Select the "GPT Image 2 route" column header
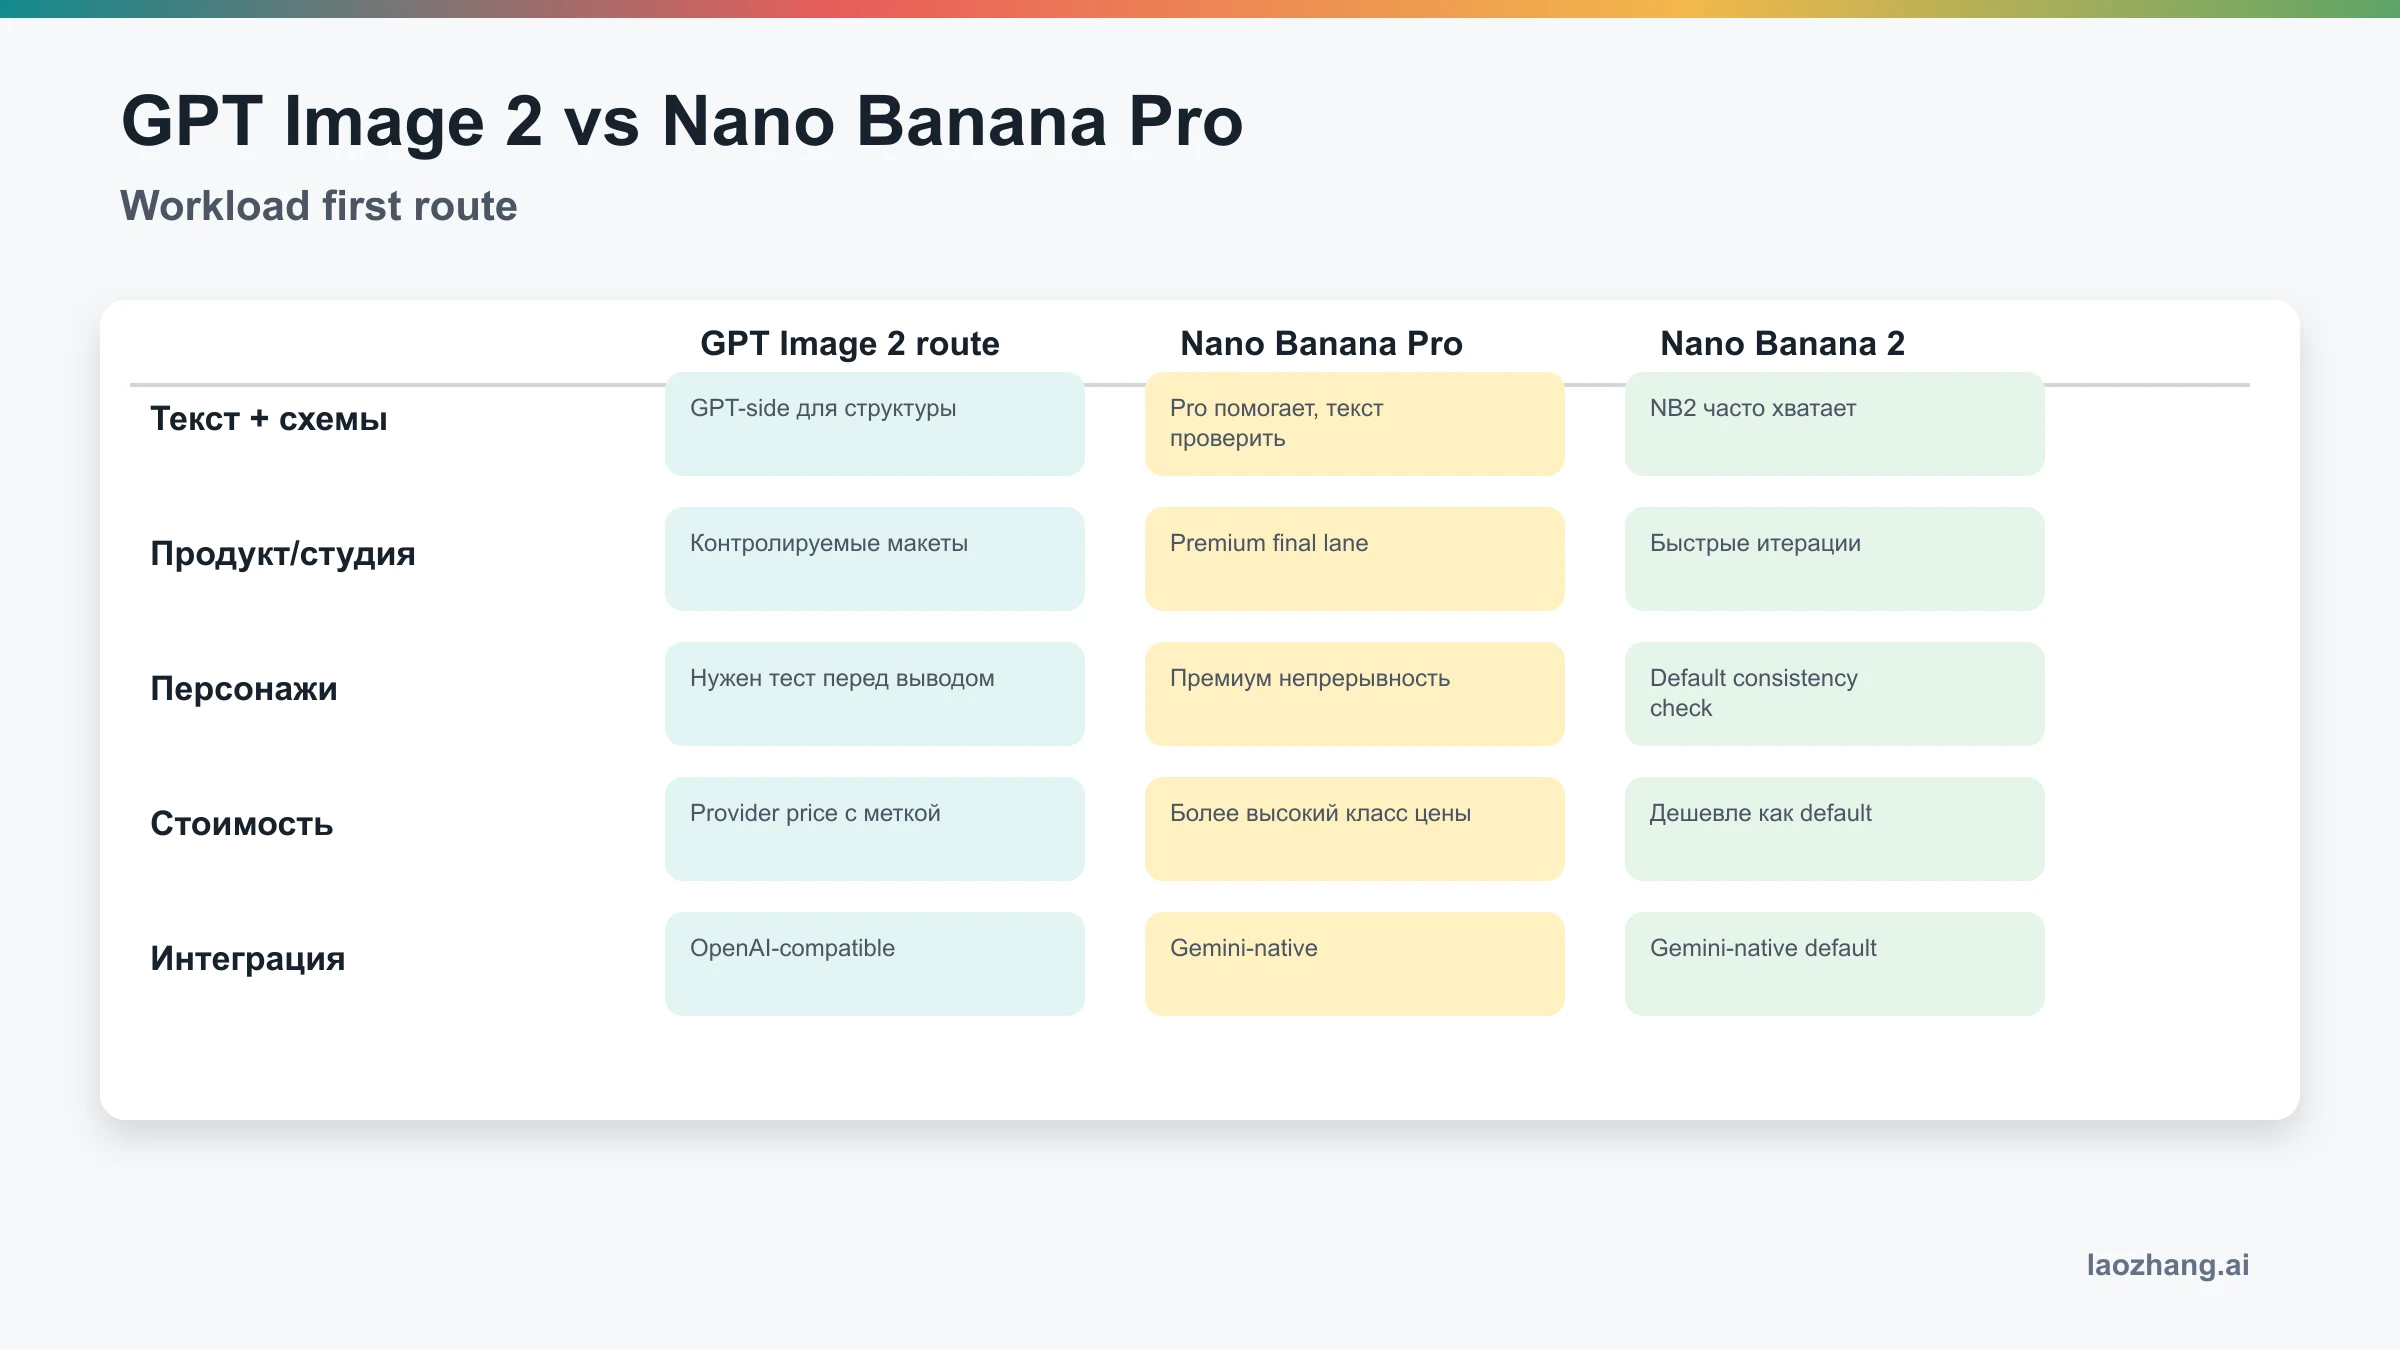Image resolution: width=2400 pixels, height=1350 pixels. 849,343
